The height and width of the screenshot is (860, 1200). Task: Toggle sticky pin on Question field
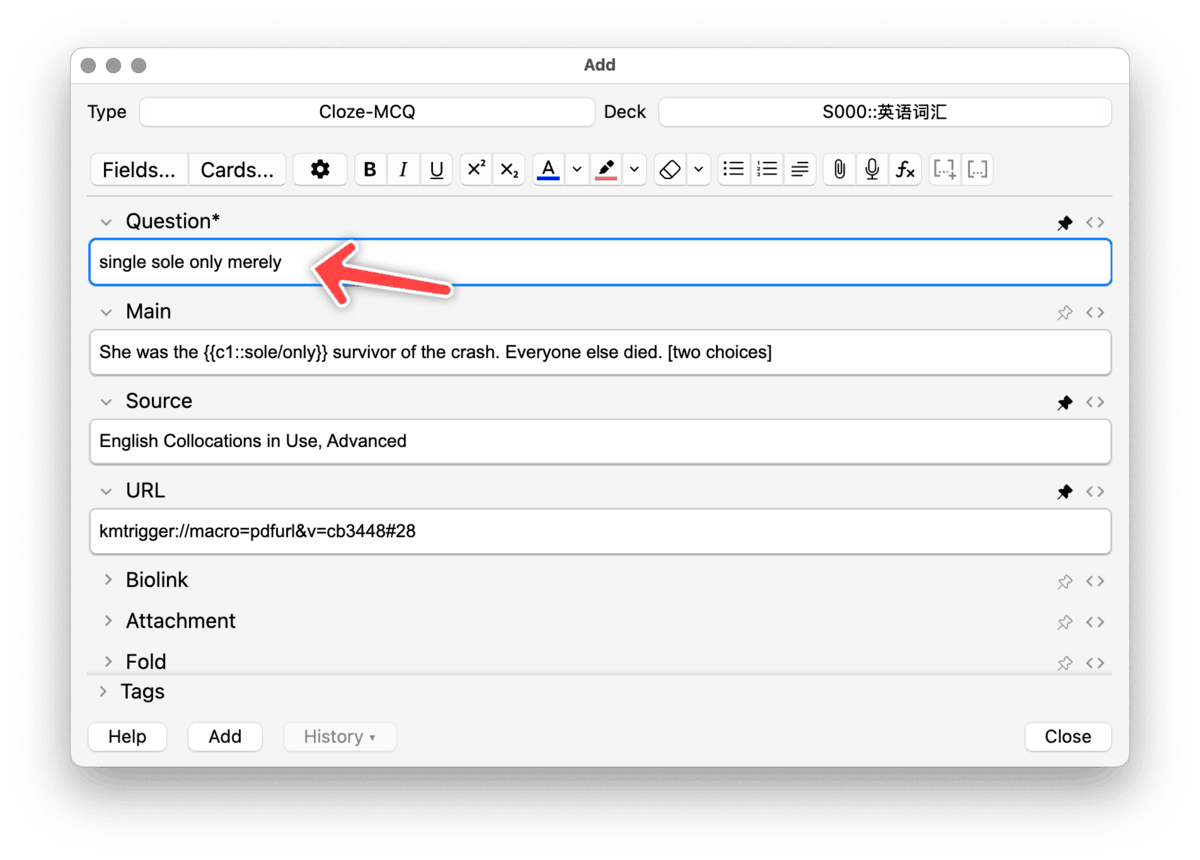click(1065, 223)
